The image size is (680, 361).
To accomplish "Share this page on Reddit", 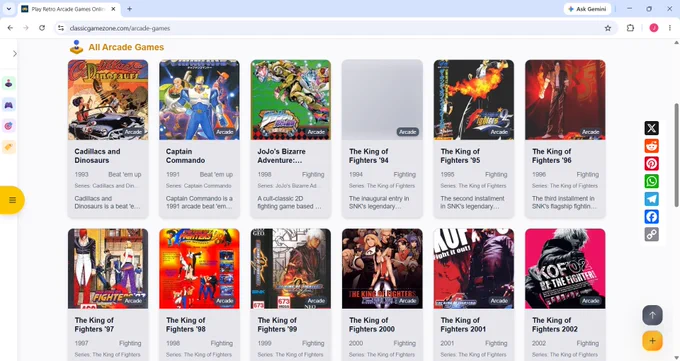I will pyautogui.click(x=651, y=146).
